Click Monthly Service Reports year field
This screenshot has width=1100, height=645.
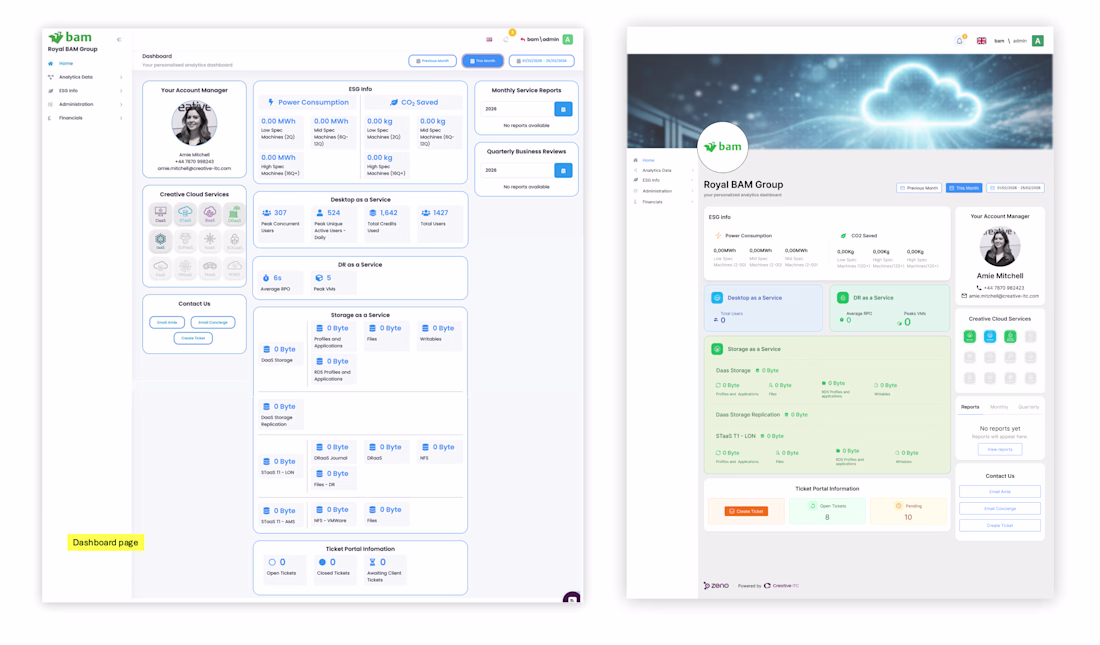517,109
